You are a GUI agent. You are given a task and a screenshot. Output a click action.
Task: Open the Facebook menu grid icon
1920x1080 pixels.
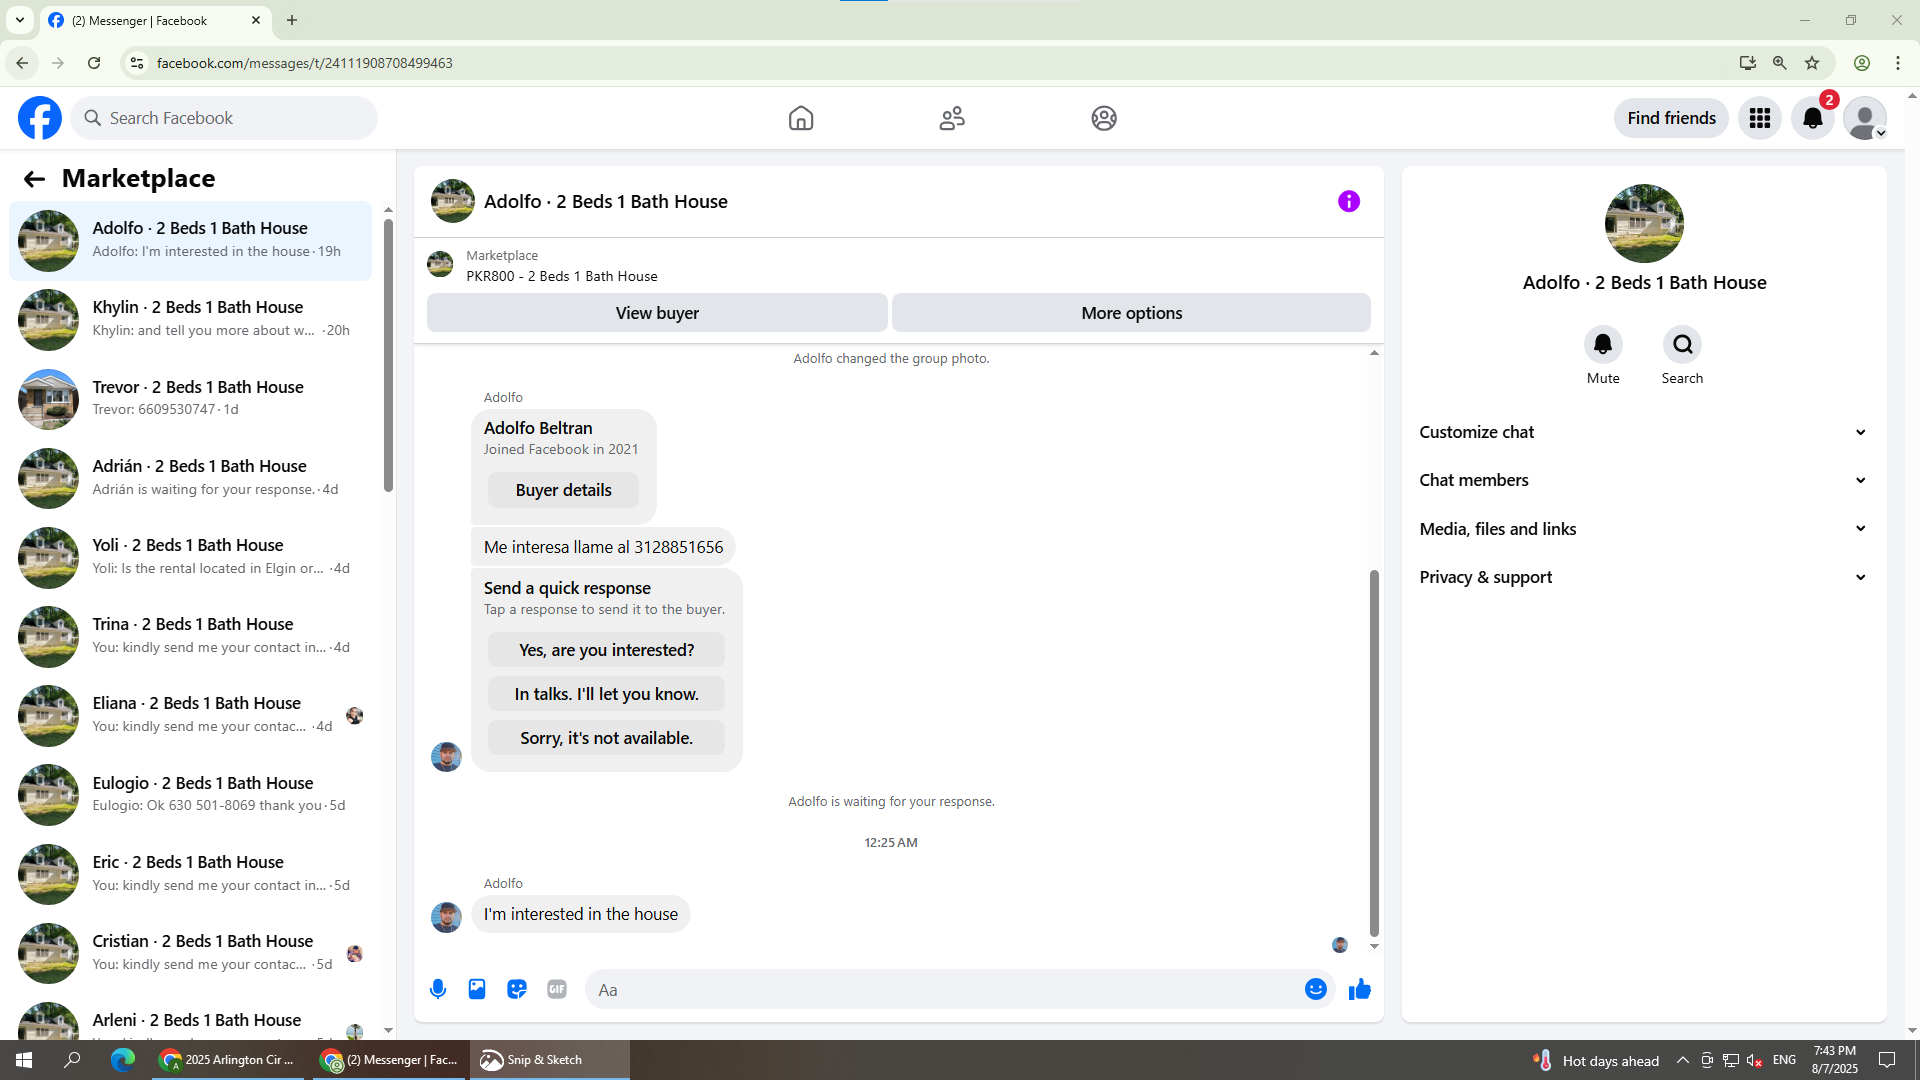[x=1760, y=118]
